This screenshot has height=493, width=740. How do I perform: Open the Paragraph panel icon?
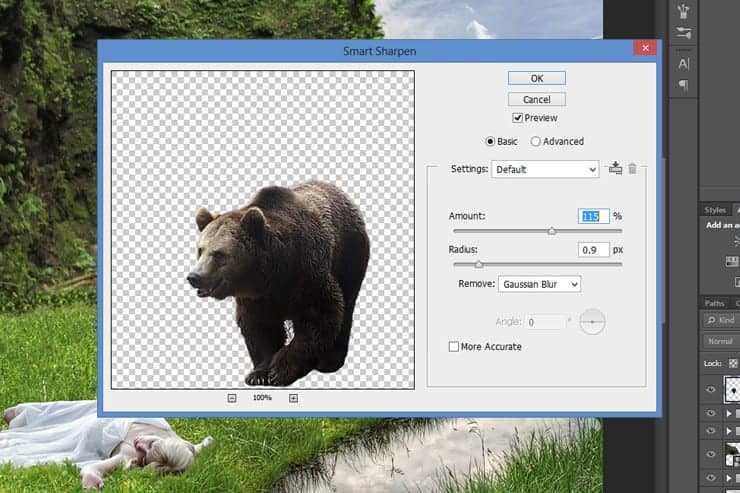point(684,85)
